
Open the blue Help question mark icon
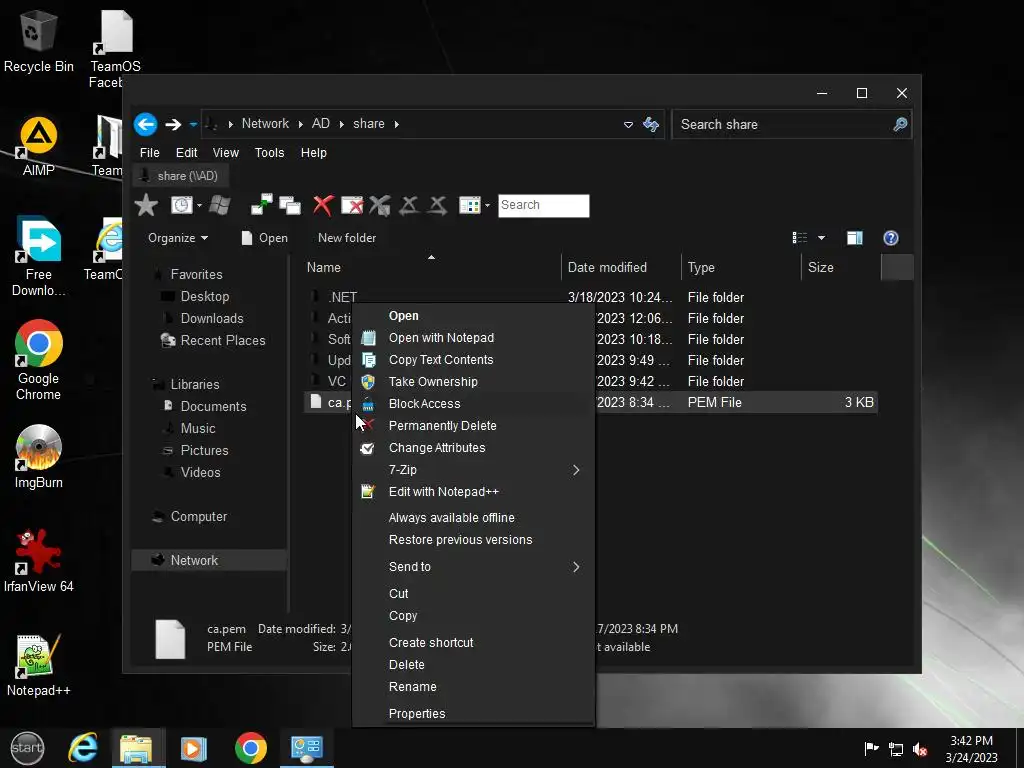891,238
